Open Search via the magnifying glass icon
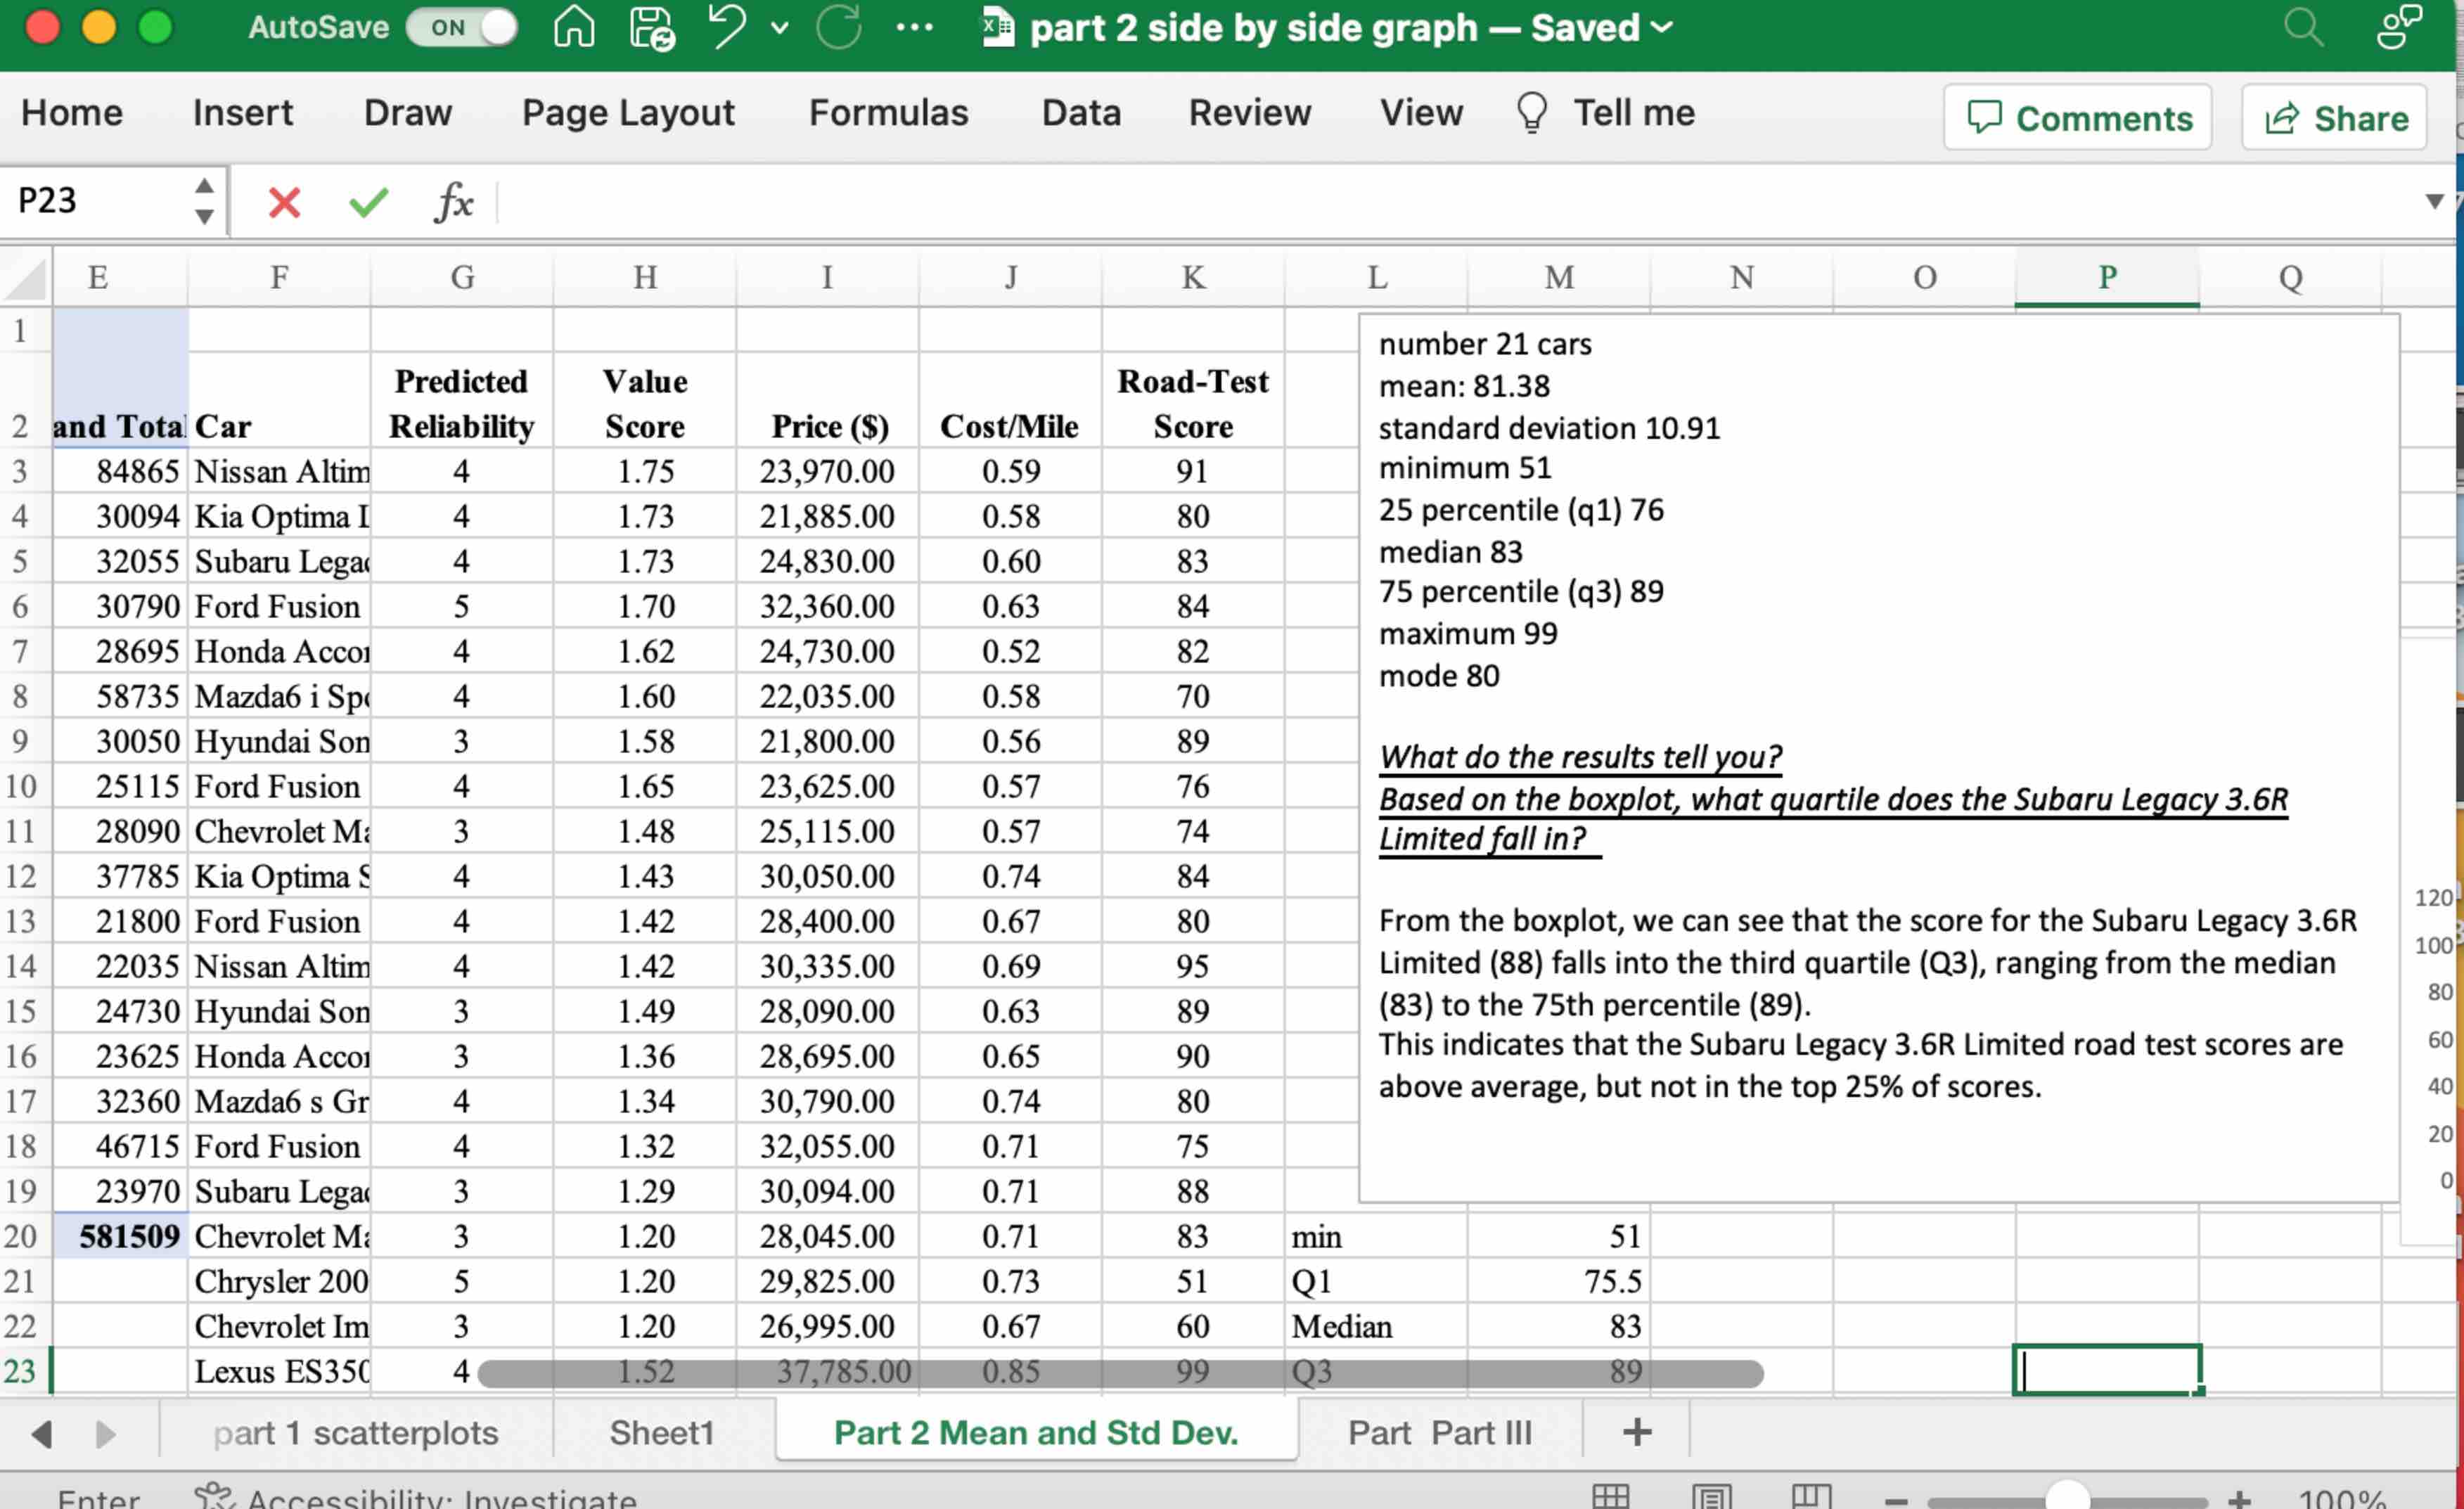Image resolution: width=2464 pixels, height=1509 pixels. 2304,27
